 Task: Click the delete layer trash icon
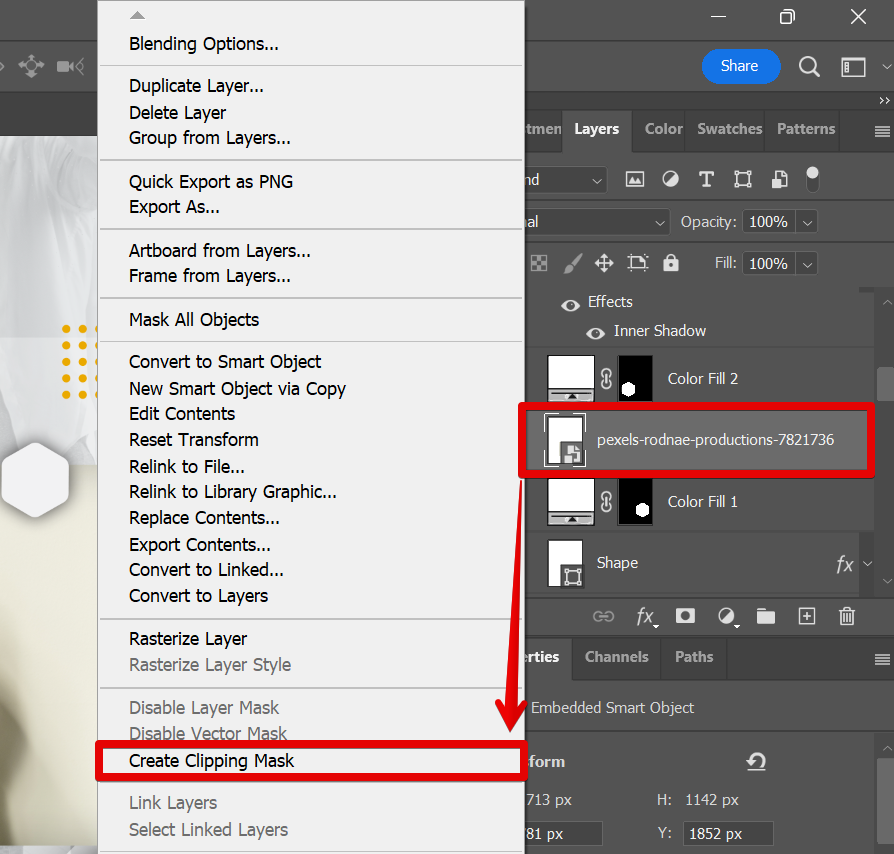click(847, 617)
